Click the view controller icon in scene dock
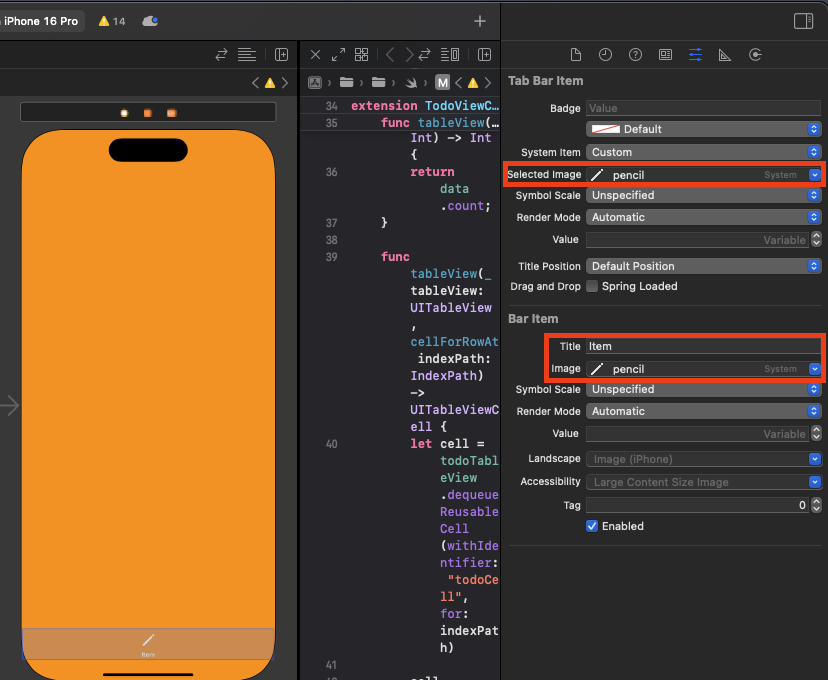 [x=124, y=113]
